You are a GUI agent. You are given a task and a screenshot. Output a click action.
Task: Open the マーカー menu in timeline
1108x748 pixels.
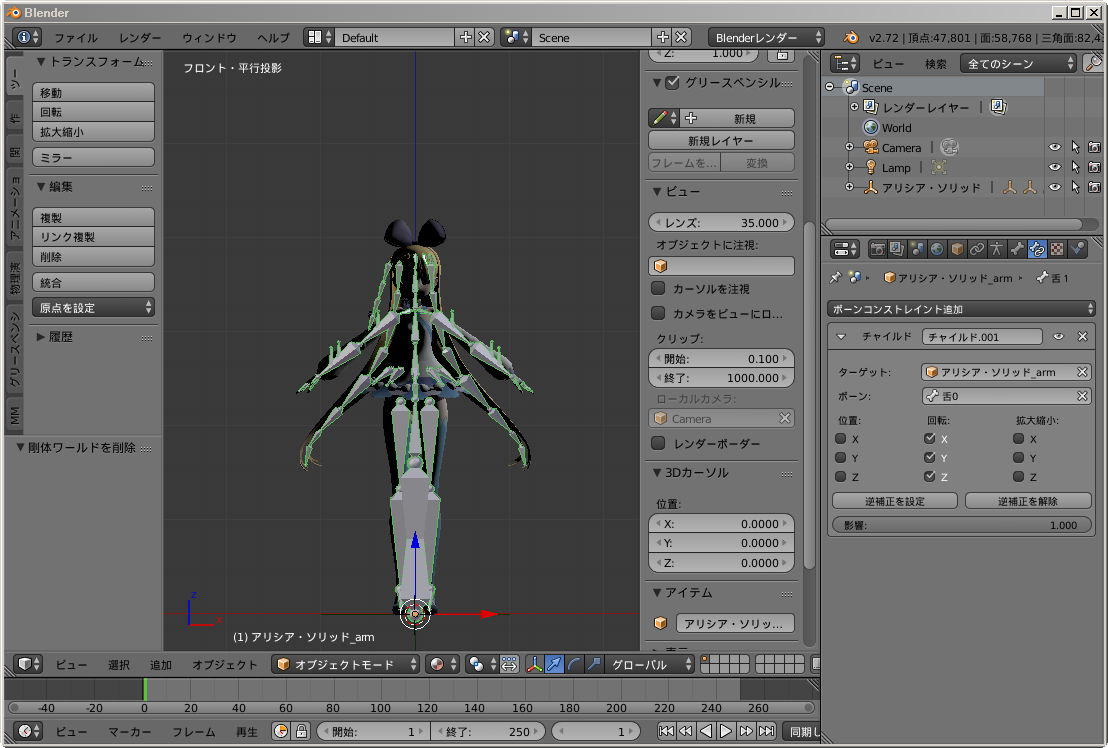pyautogui.click(x=129, y=732)
